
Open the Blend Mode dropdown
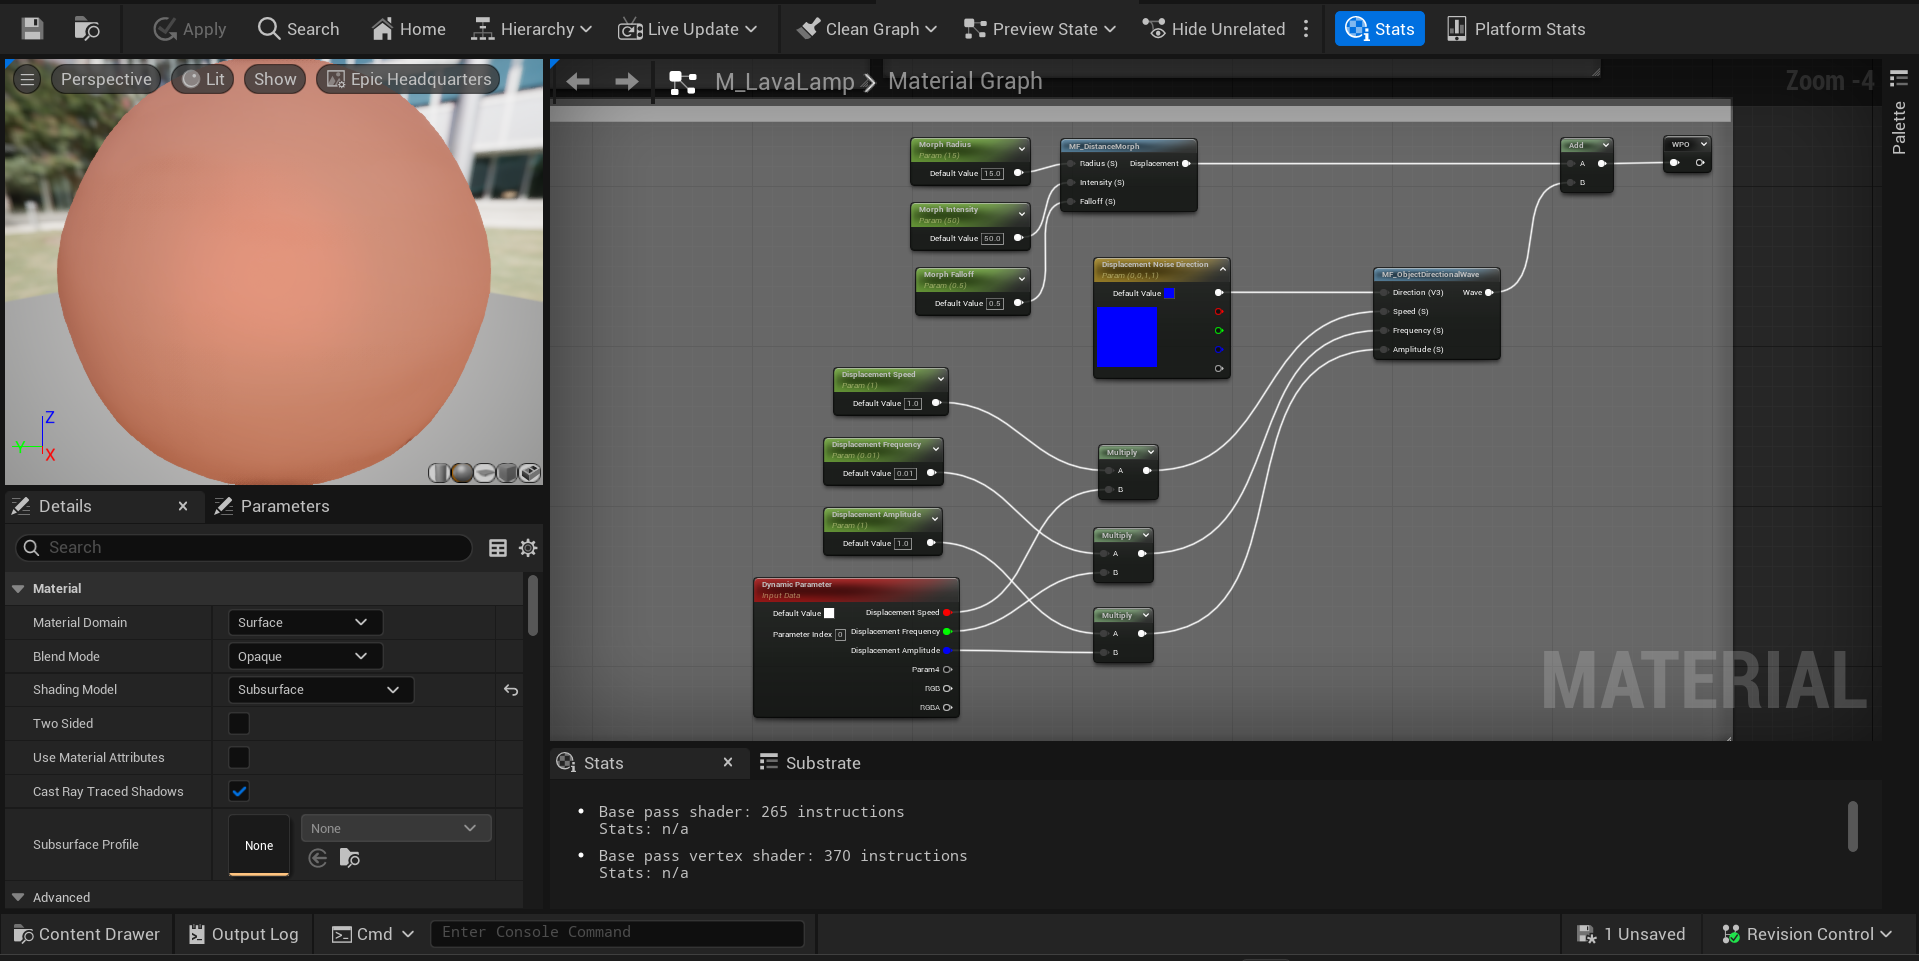[304, 656]
